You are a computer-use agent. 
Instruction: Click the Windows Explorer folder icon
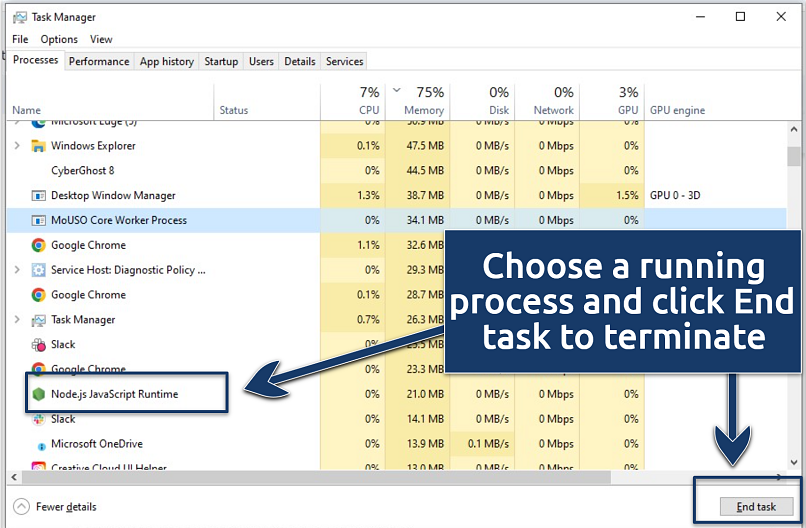pyautogui.click(x=39, y=146)
